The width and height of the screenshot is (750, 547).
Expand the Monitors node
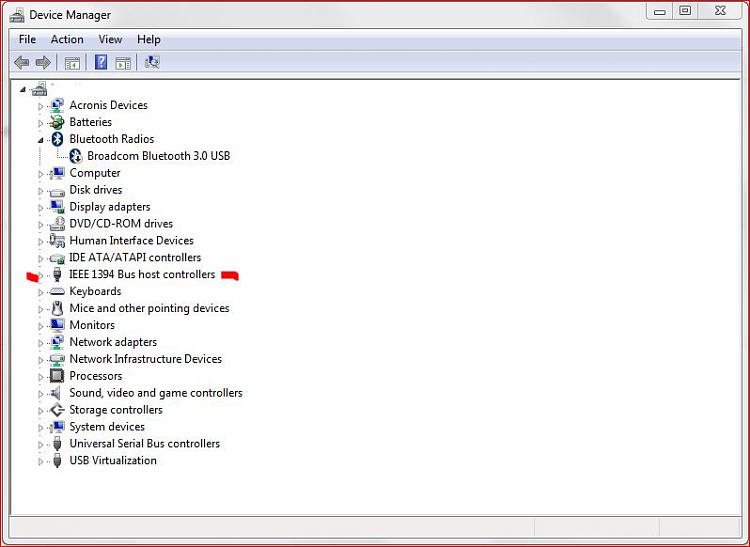coord(41,326)
